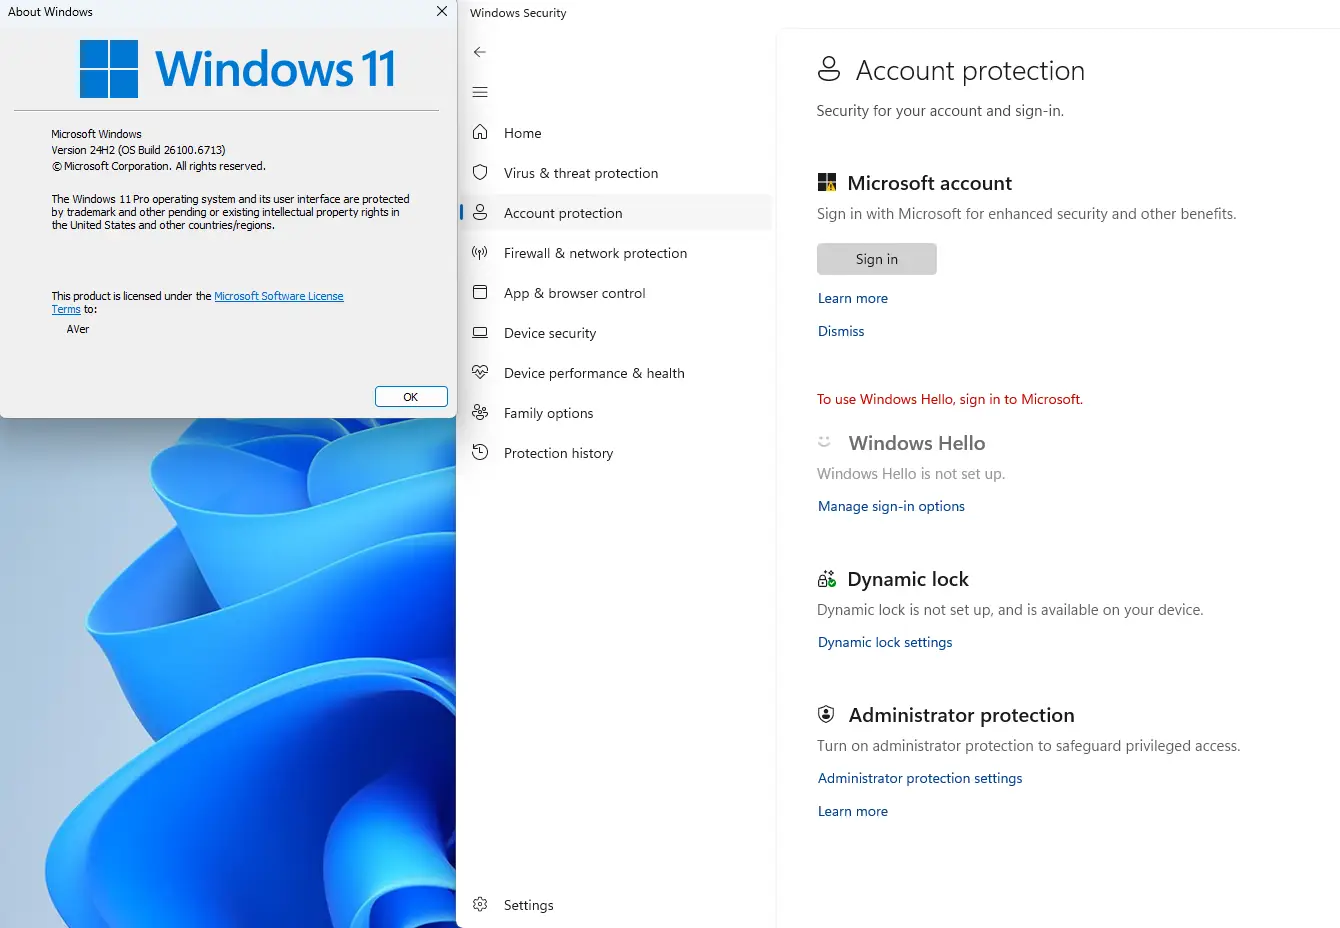Click the Windows Hello heading

click(917, 443)
